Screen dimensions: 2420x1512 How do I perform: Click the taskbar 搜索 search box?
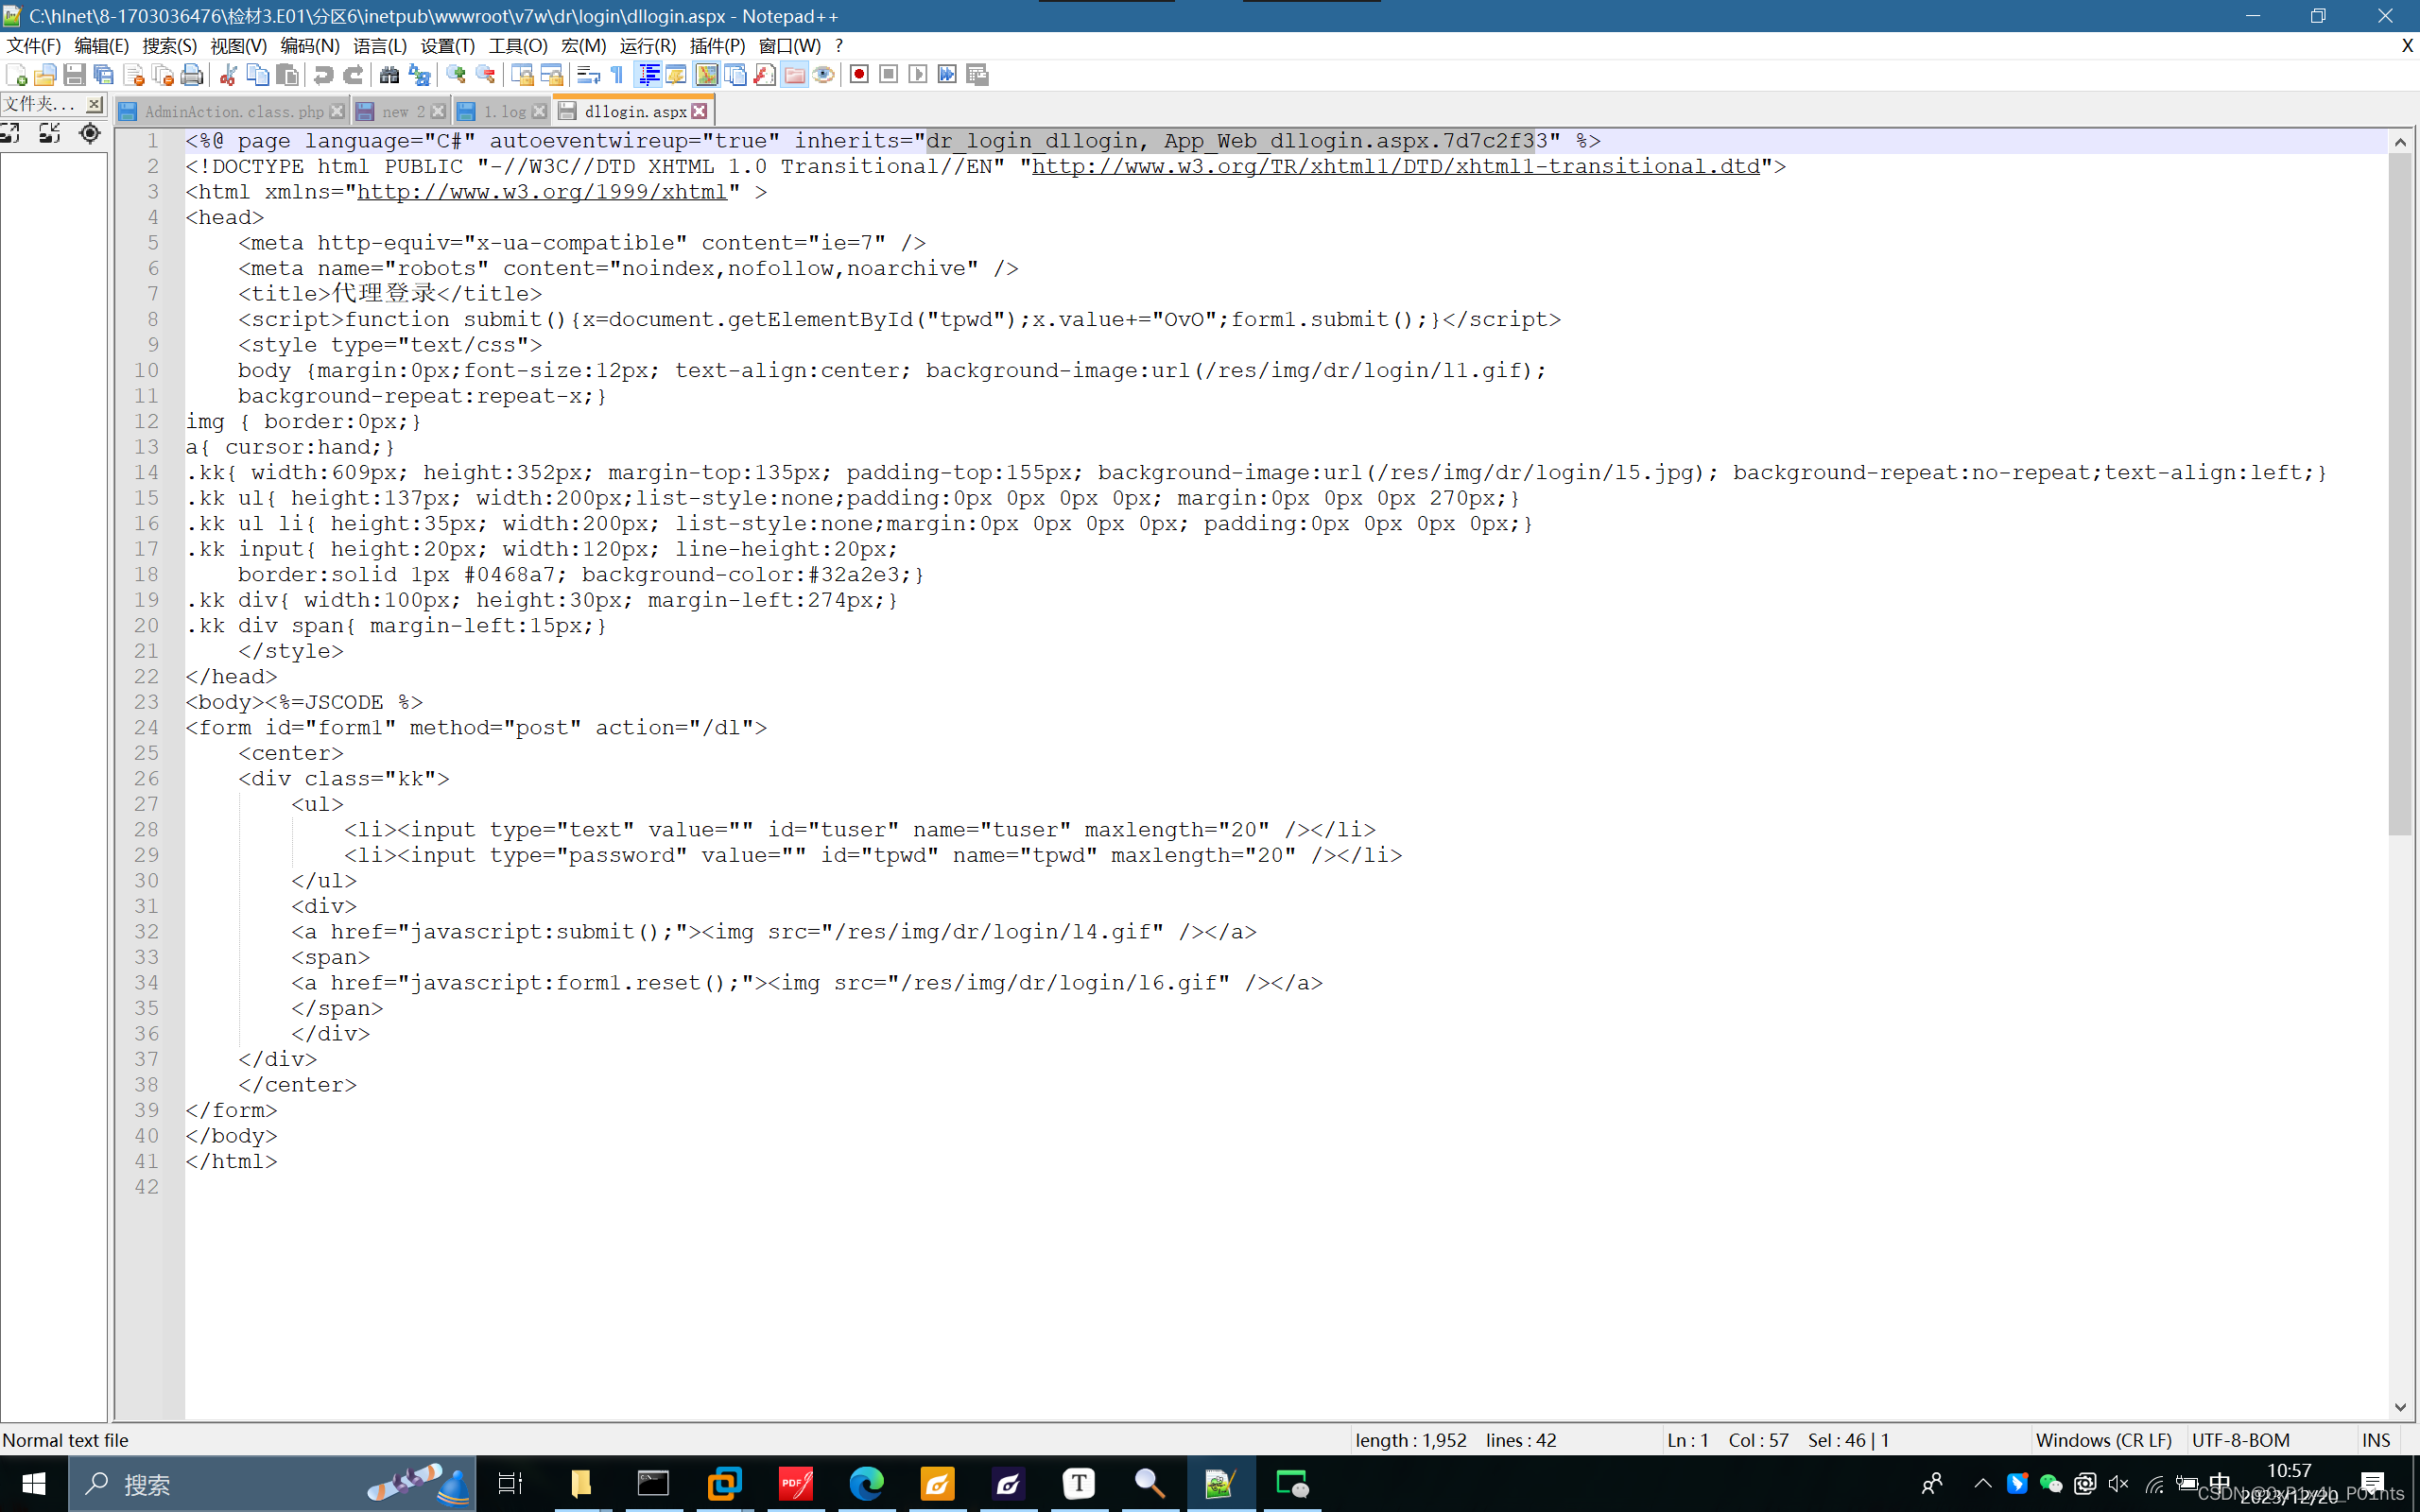tap(272, 1484)
